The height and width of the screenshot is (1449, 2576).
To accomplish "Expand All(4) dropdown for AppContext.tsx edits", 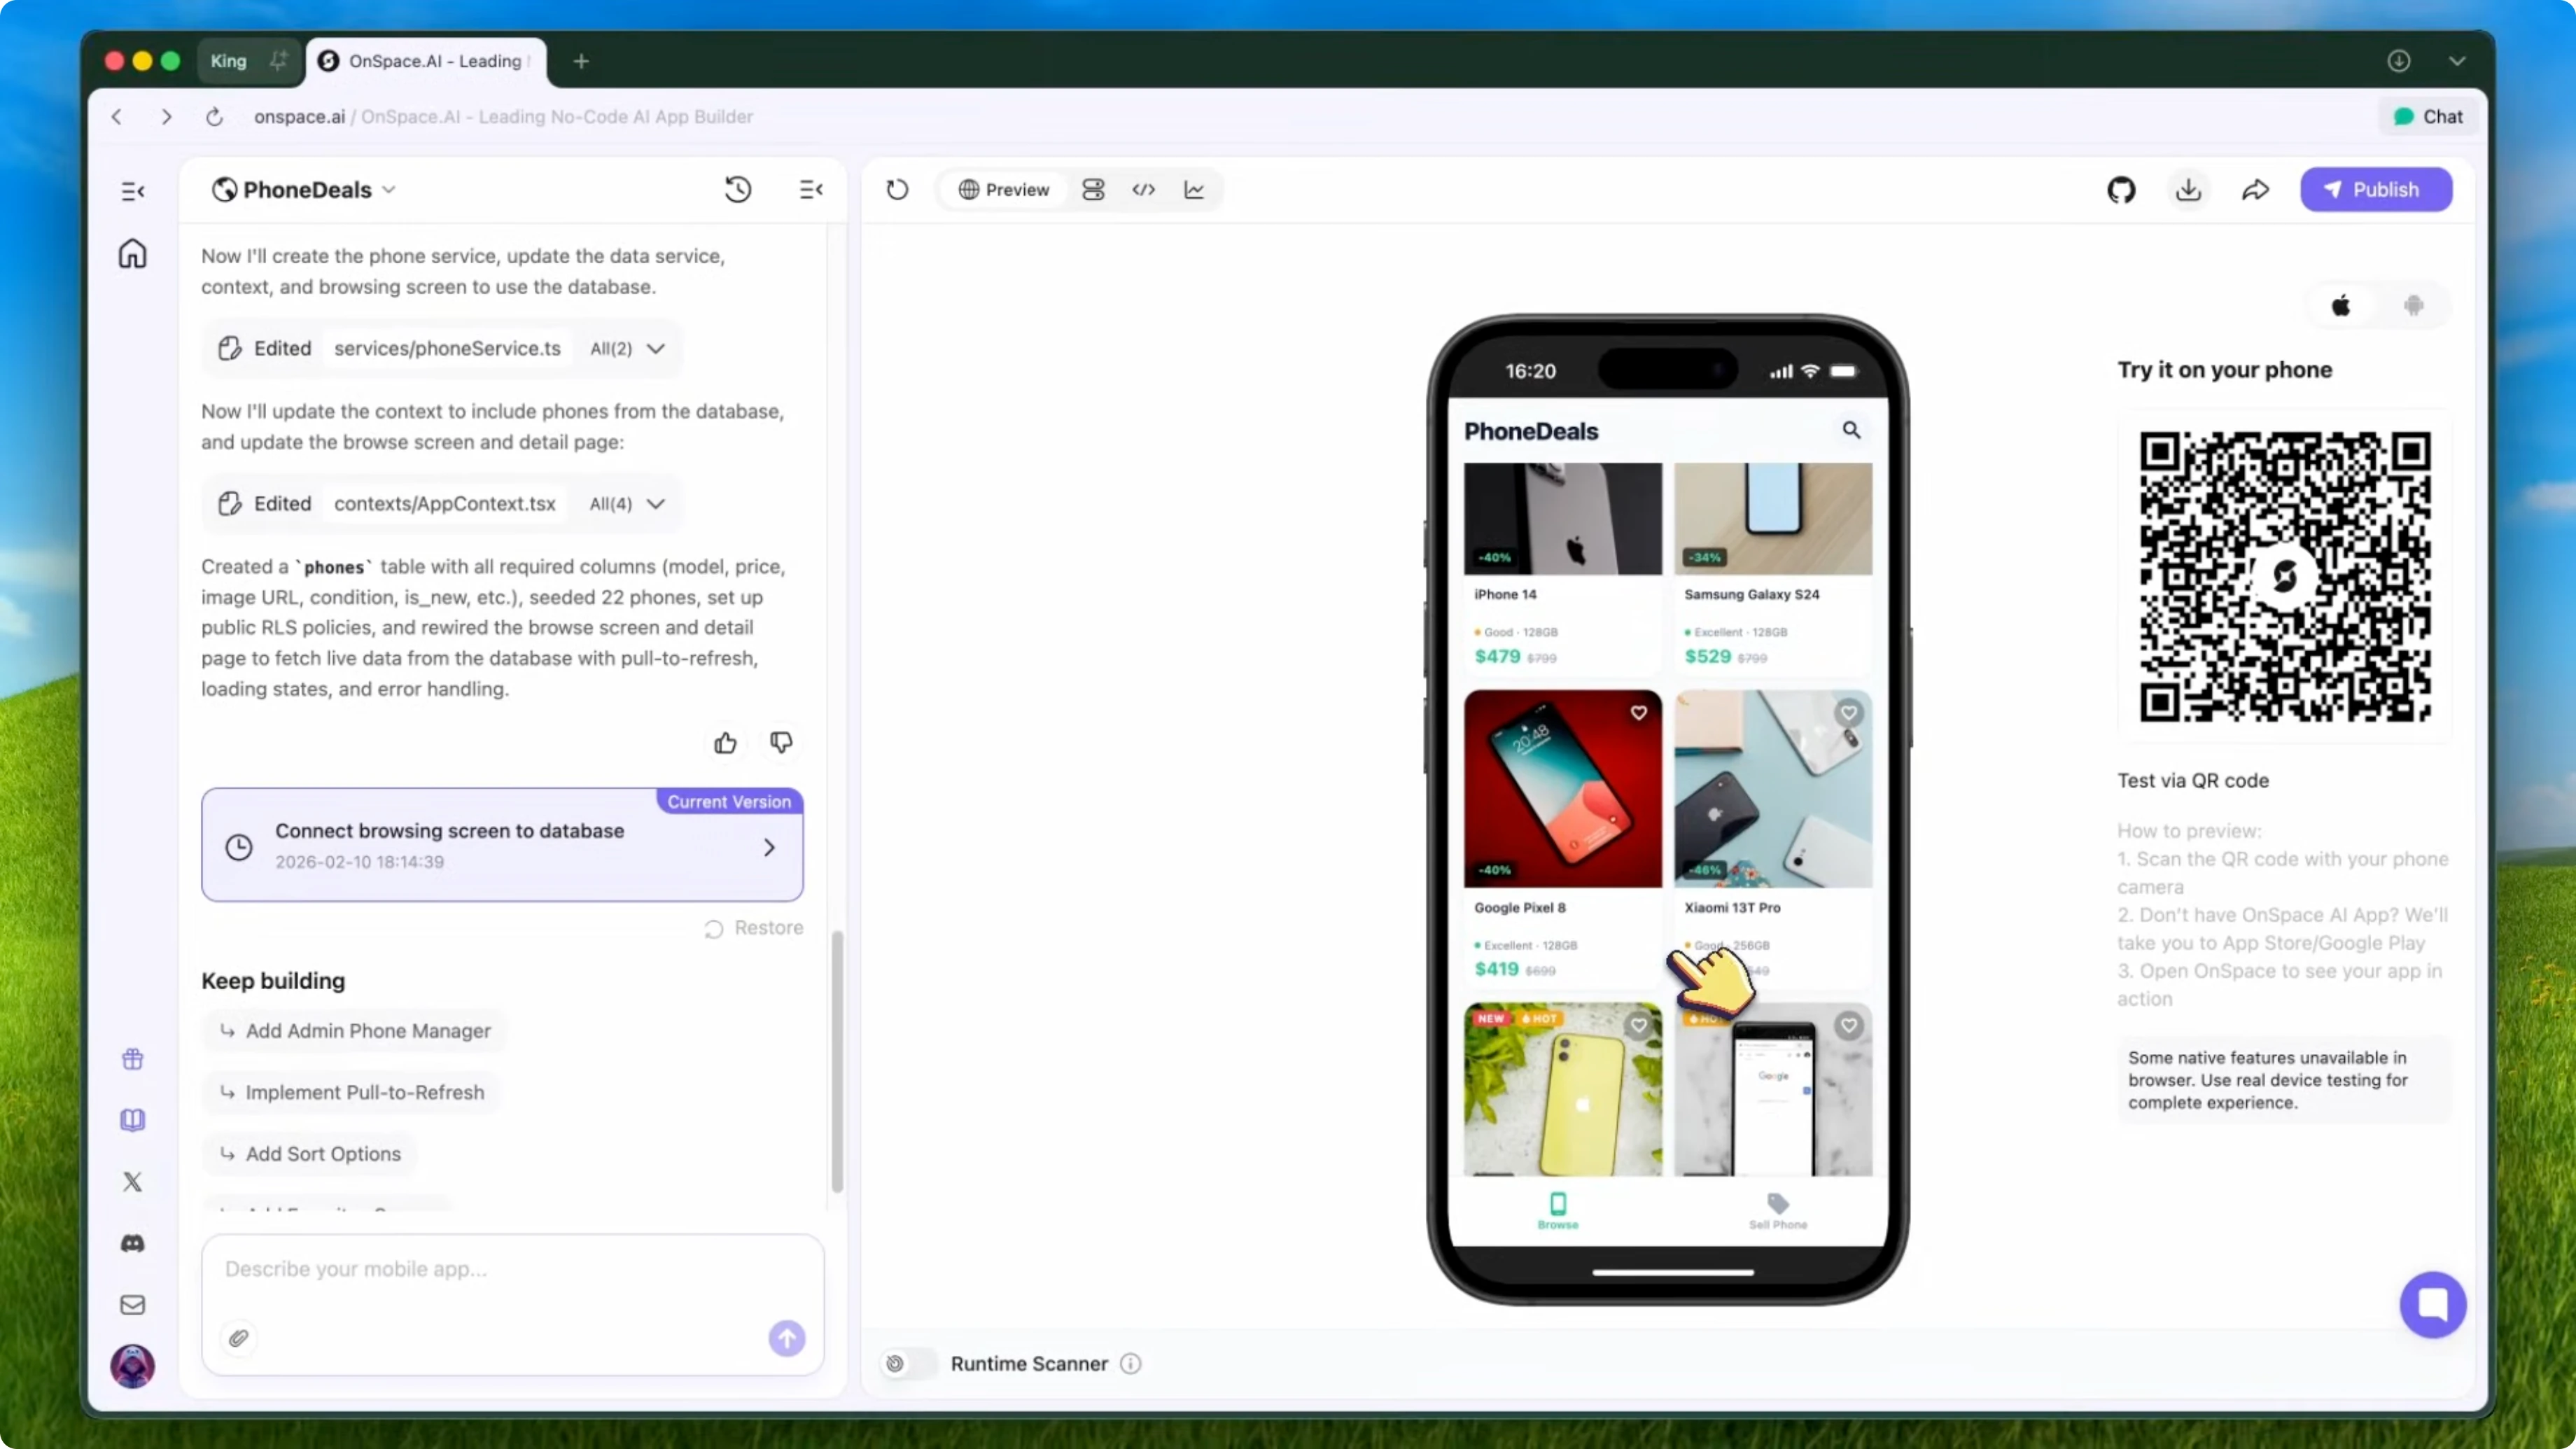I will [627, 504].
